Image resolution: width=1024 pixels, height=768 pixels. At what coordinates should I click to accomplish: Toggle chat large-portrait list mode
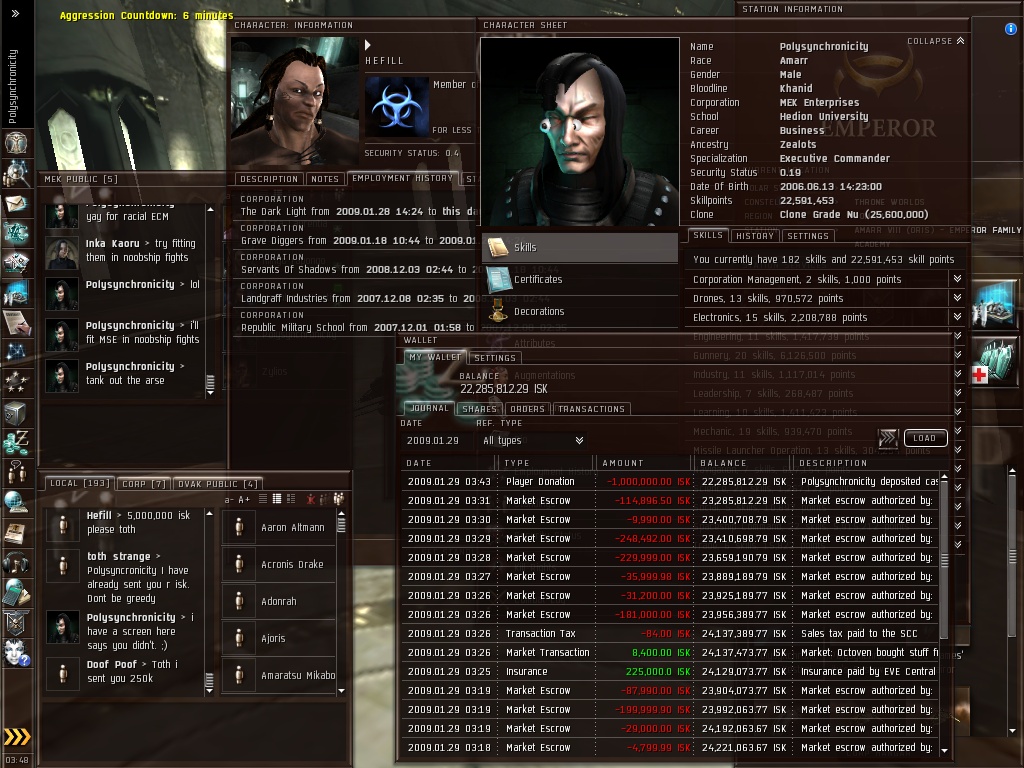(291, 499)
